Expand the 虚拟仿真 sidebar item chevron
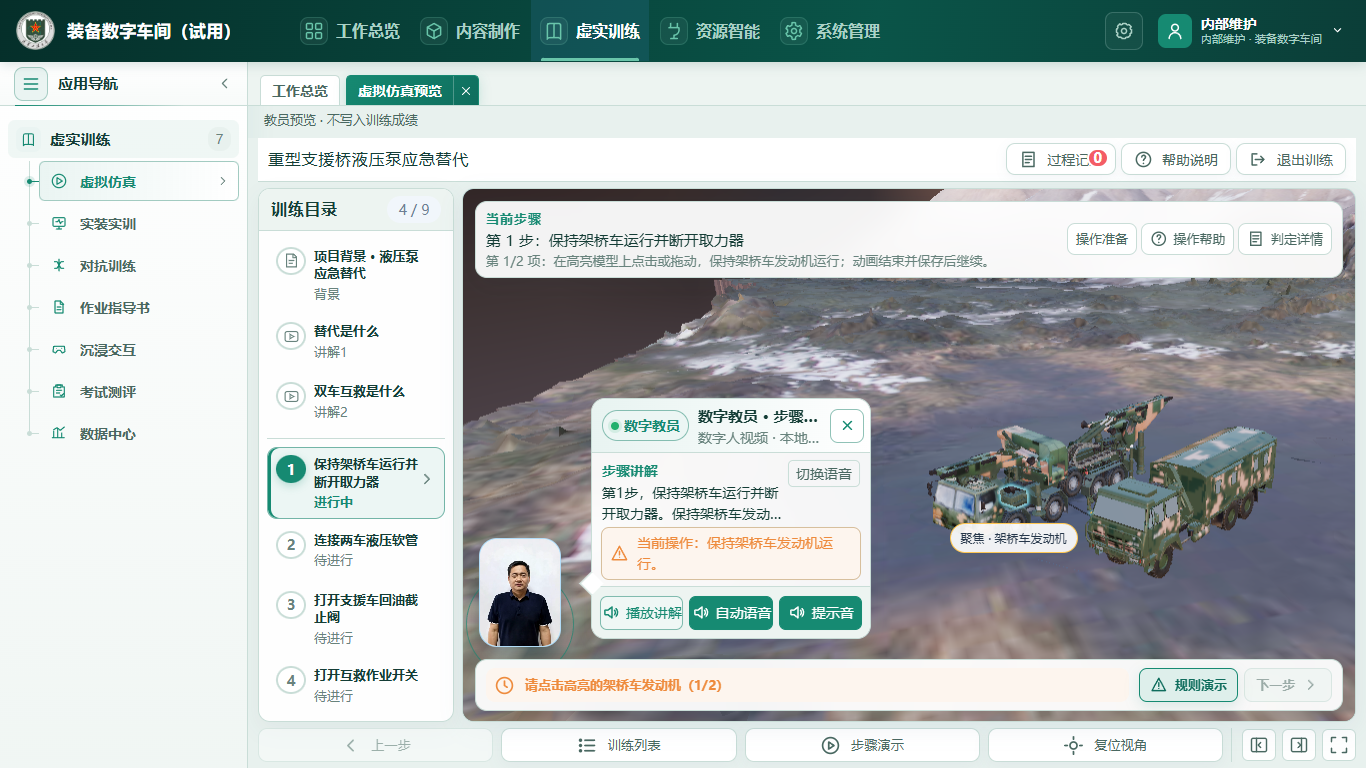Screen dimensions: 1366x768 click(x=222, y=182)
